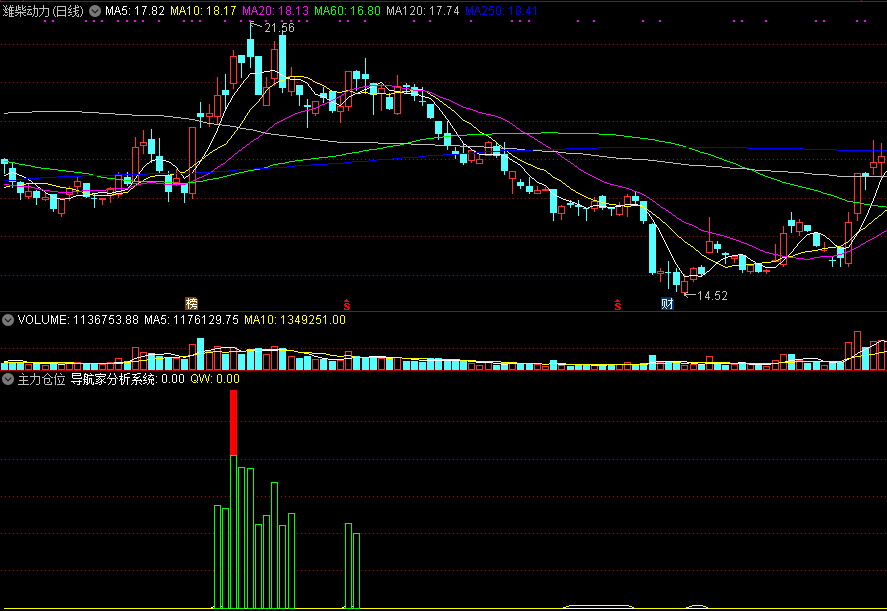887x611 pixels.
Task: Click the 财 marker near the 14.52 low
Action: pyautogui.click(x=668, y=304)
